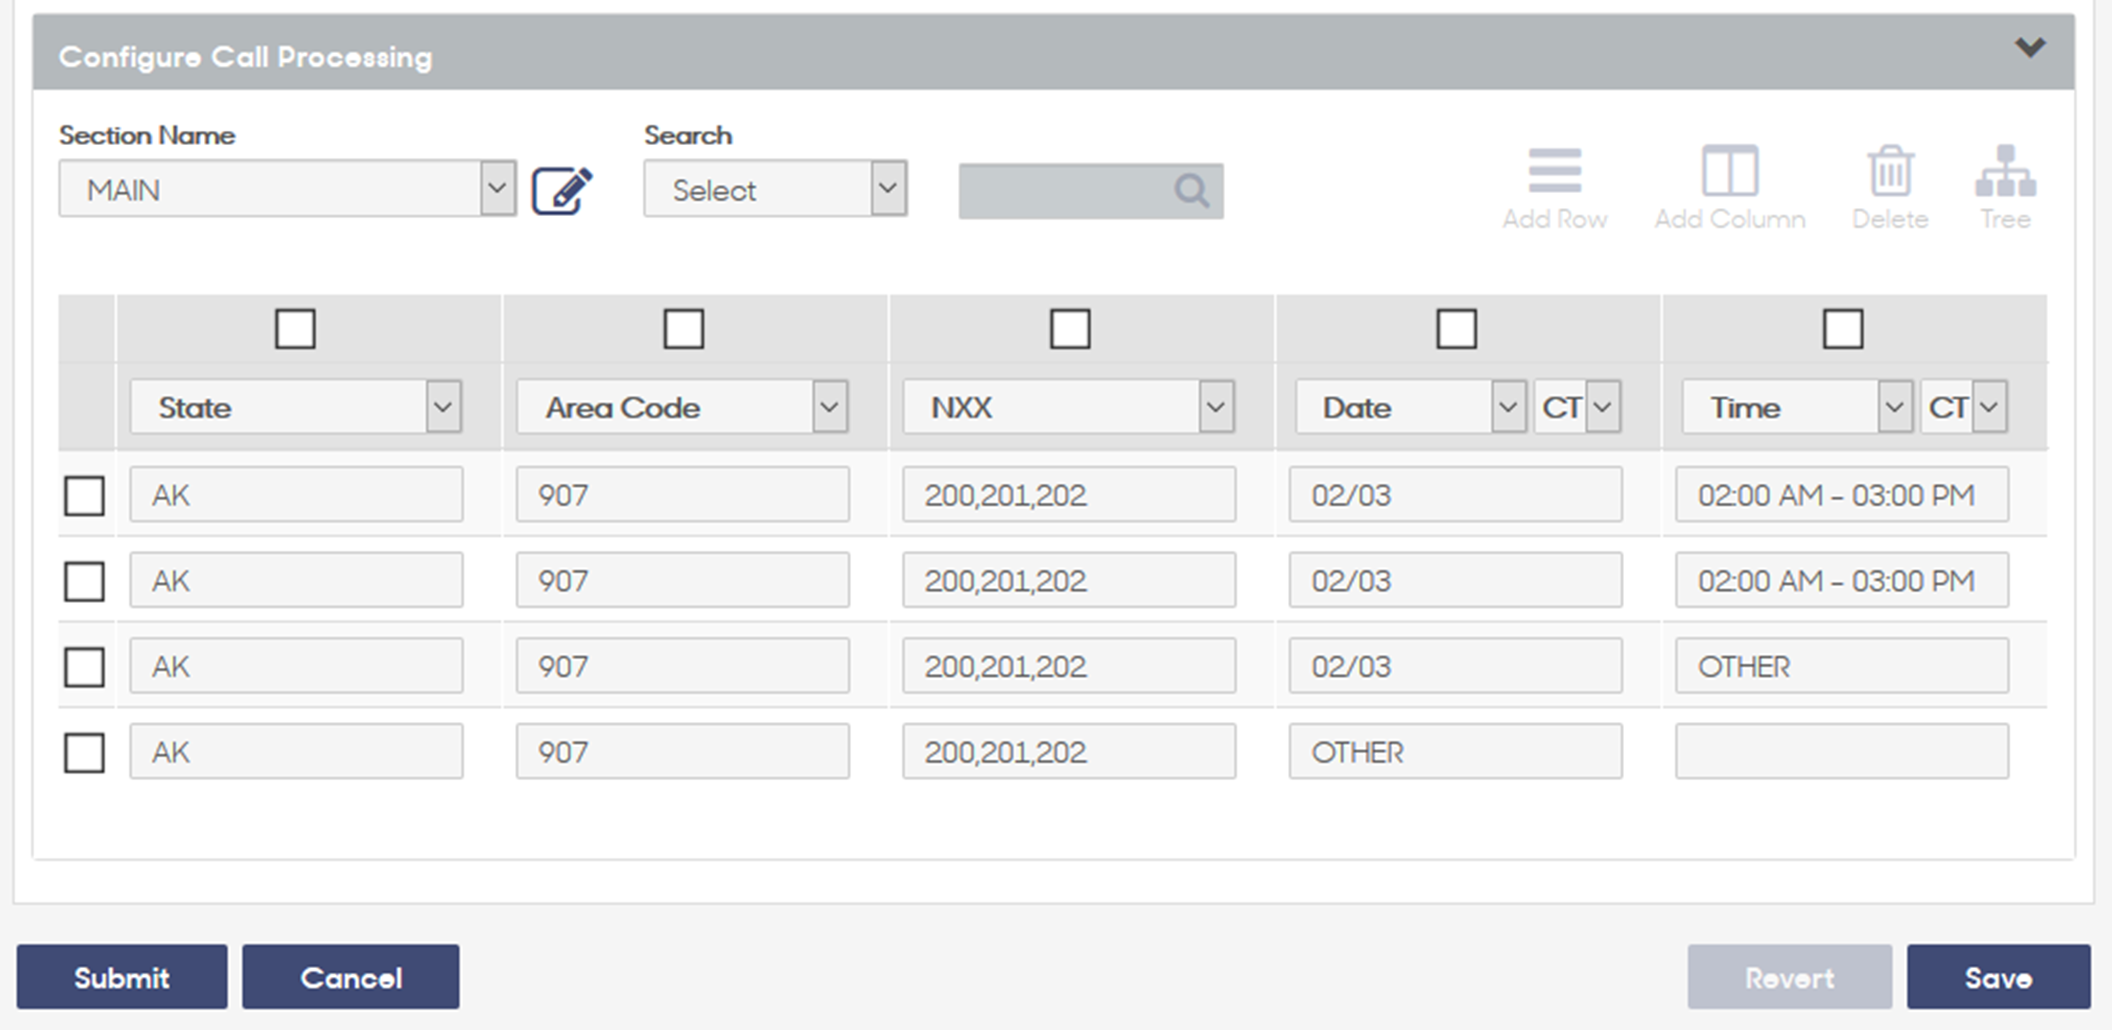Open the Area Code column type dropdown
This screenshot has height=1030, width=2112.
[x=683, y=407]
